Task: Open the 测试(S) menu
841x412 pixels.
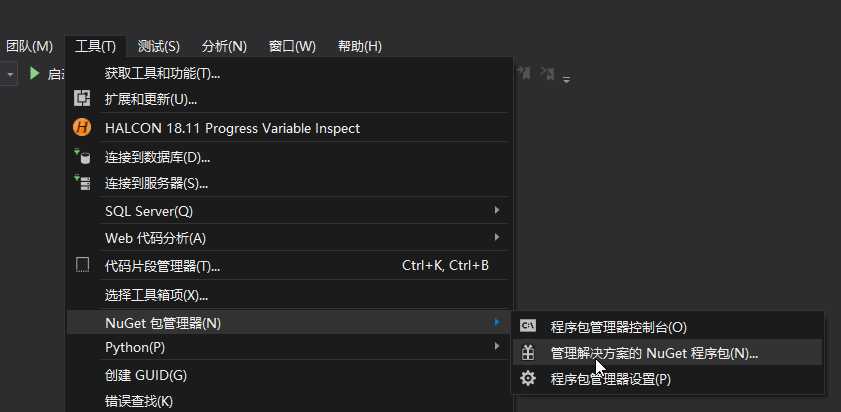Action: point(158,47)
